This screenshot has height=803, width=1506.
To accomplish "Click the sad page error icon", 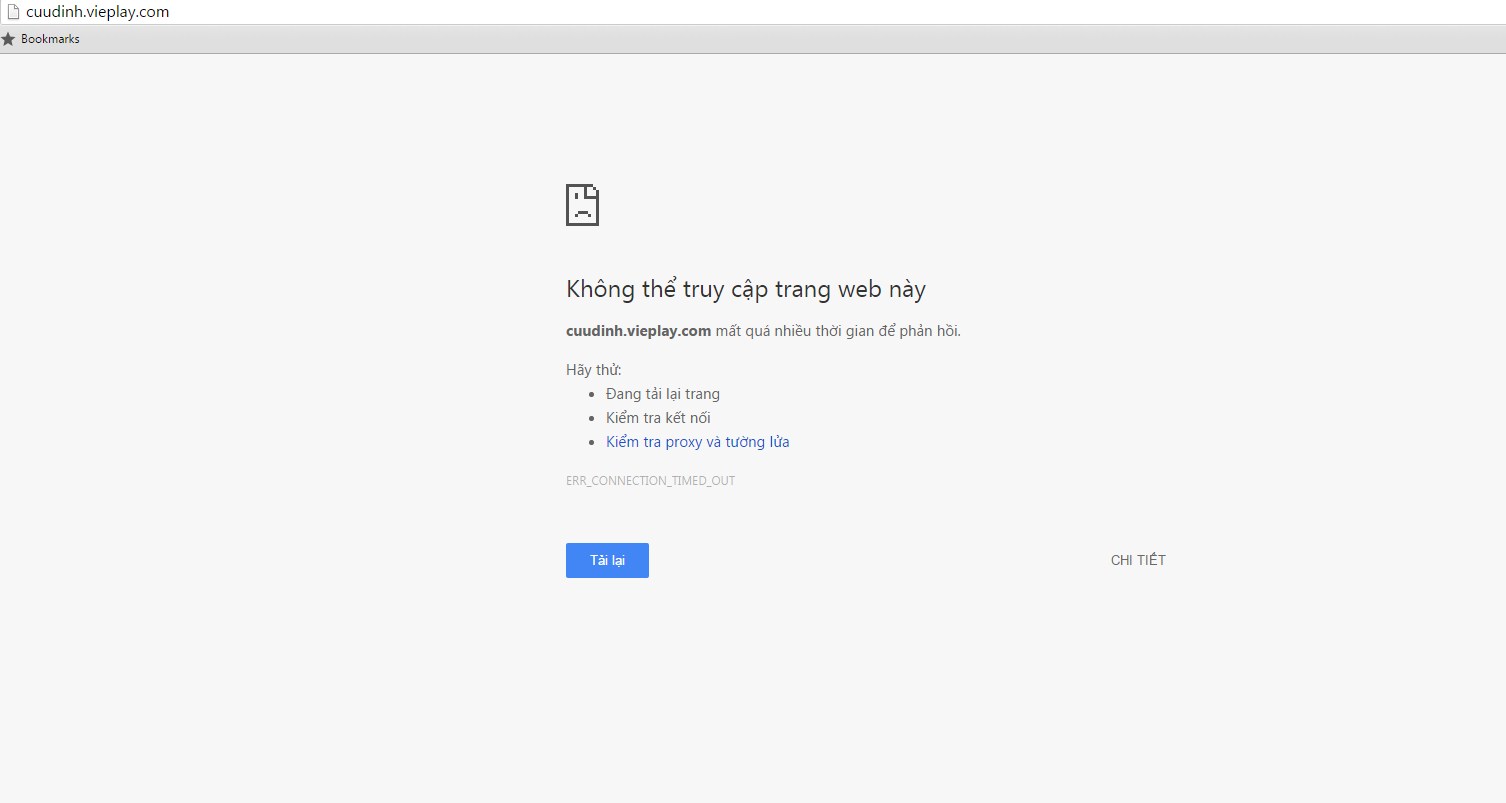I will (x=582, y=204).
